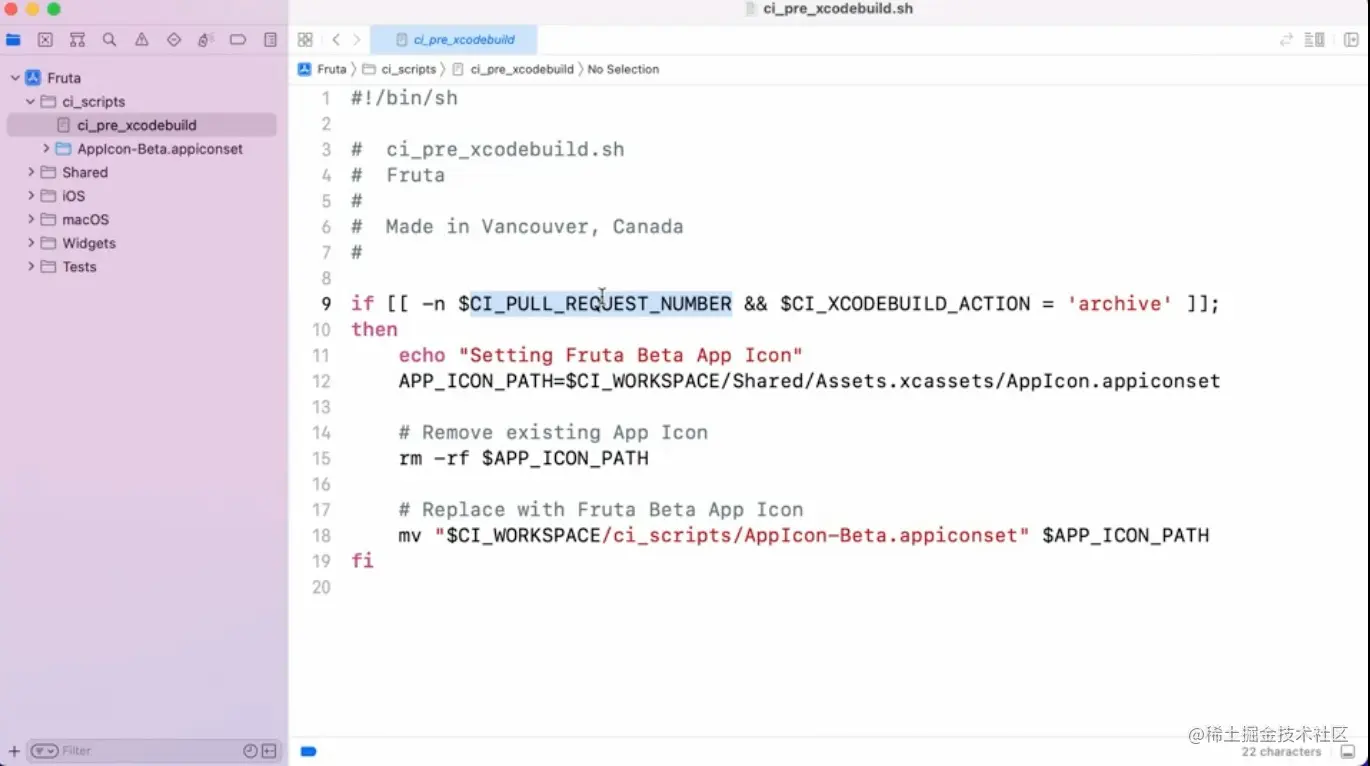Select the ci_pre_xcodebuild editor tab
The height and width of the screenshot is (766, 1370).
[x=454, y=40]
